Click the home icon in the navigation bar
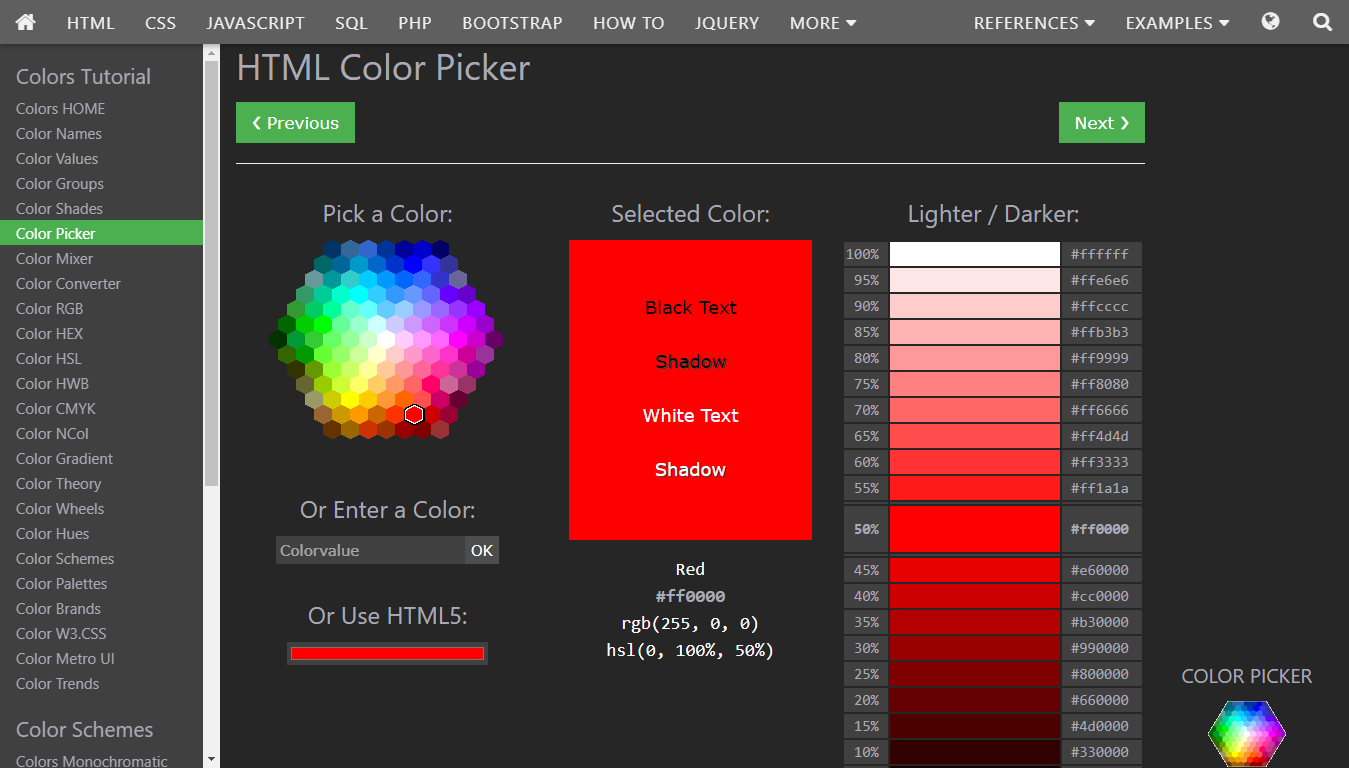The height and width of the screenshot is (768, 1349). 25,22
